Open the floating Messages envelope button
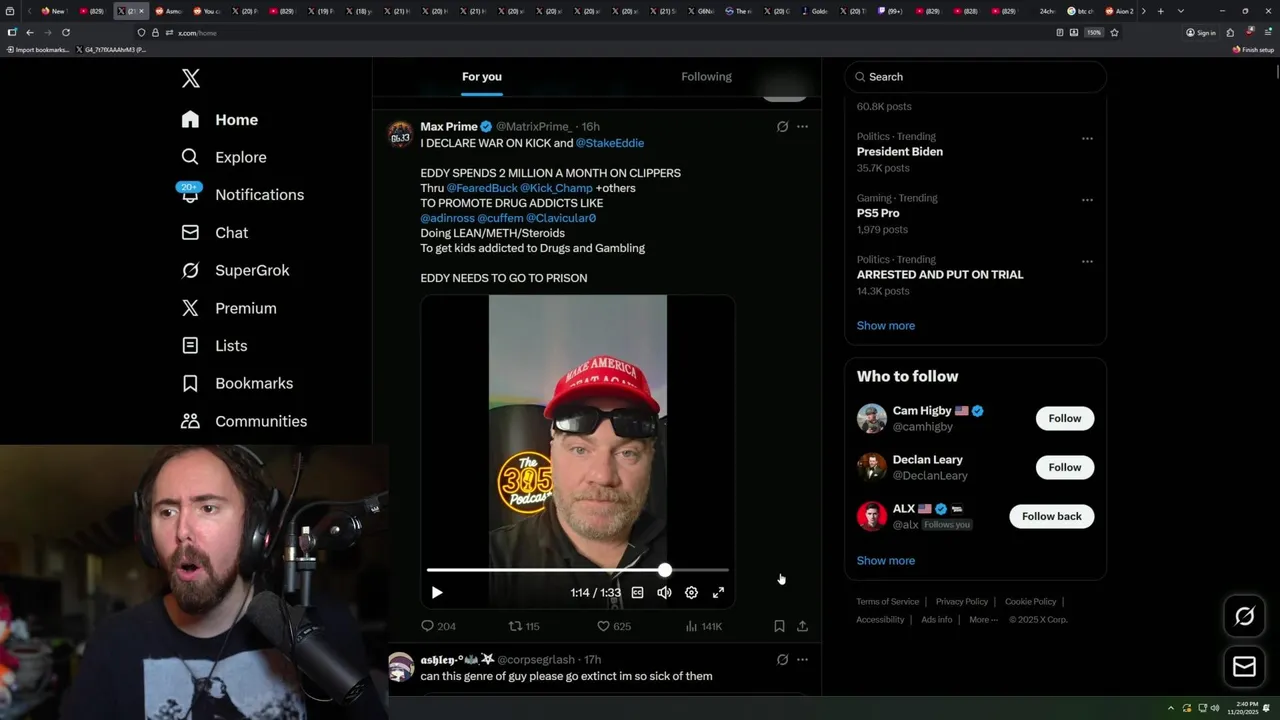This screenshot has width=1280, height=720. pos(1244,666)
